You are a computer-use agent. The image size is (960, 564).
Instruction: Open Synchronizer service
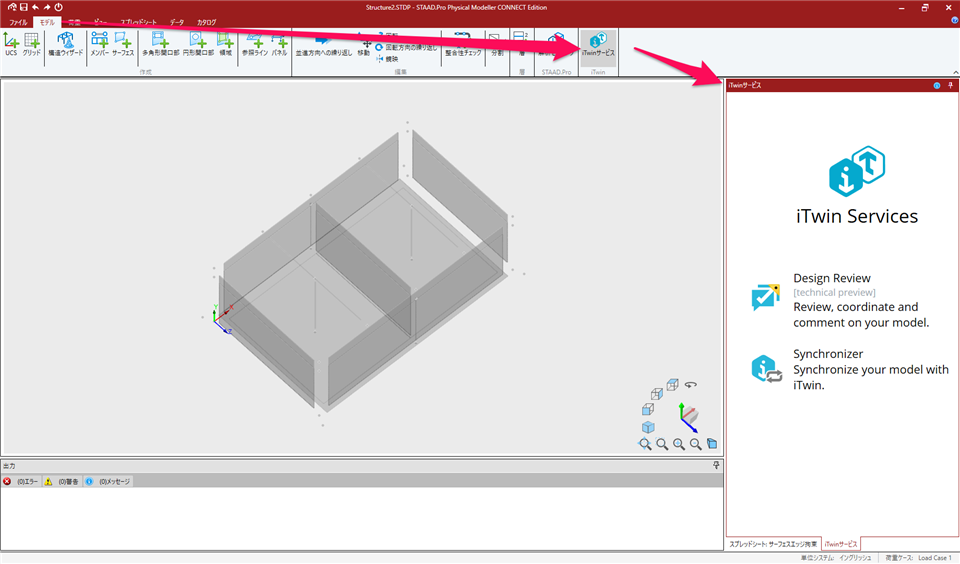(849, 369)
